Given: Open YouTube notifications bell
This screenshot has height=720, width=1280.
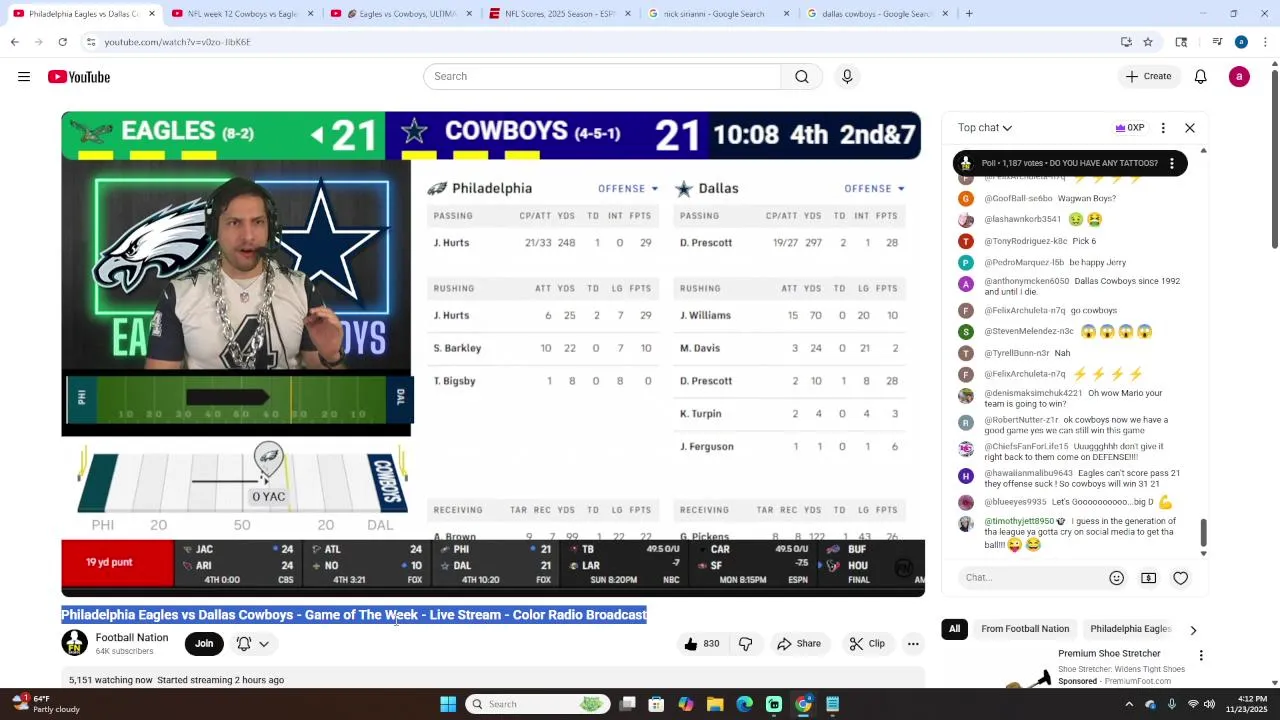Looking at the screenshot, I should (1200, 77).
